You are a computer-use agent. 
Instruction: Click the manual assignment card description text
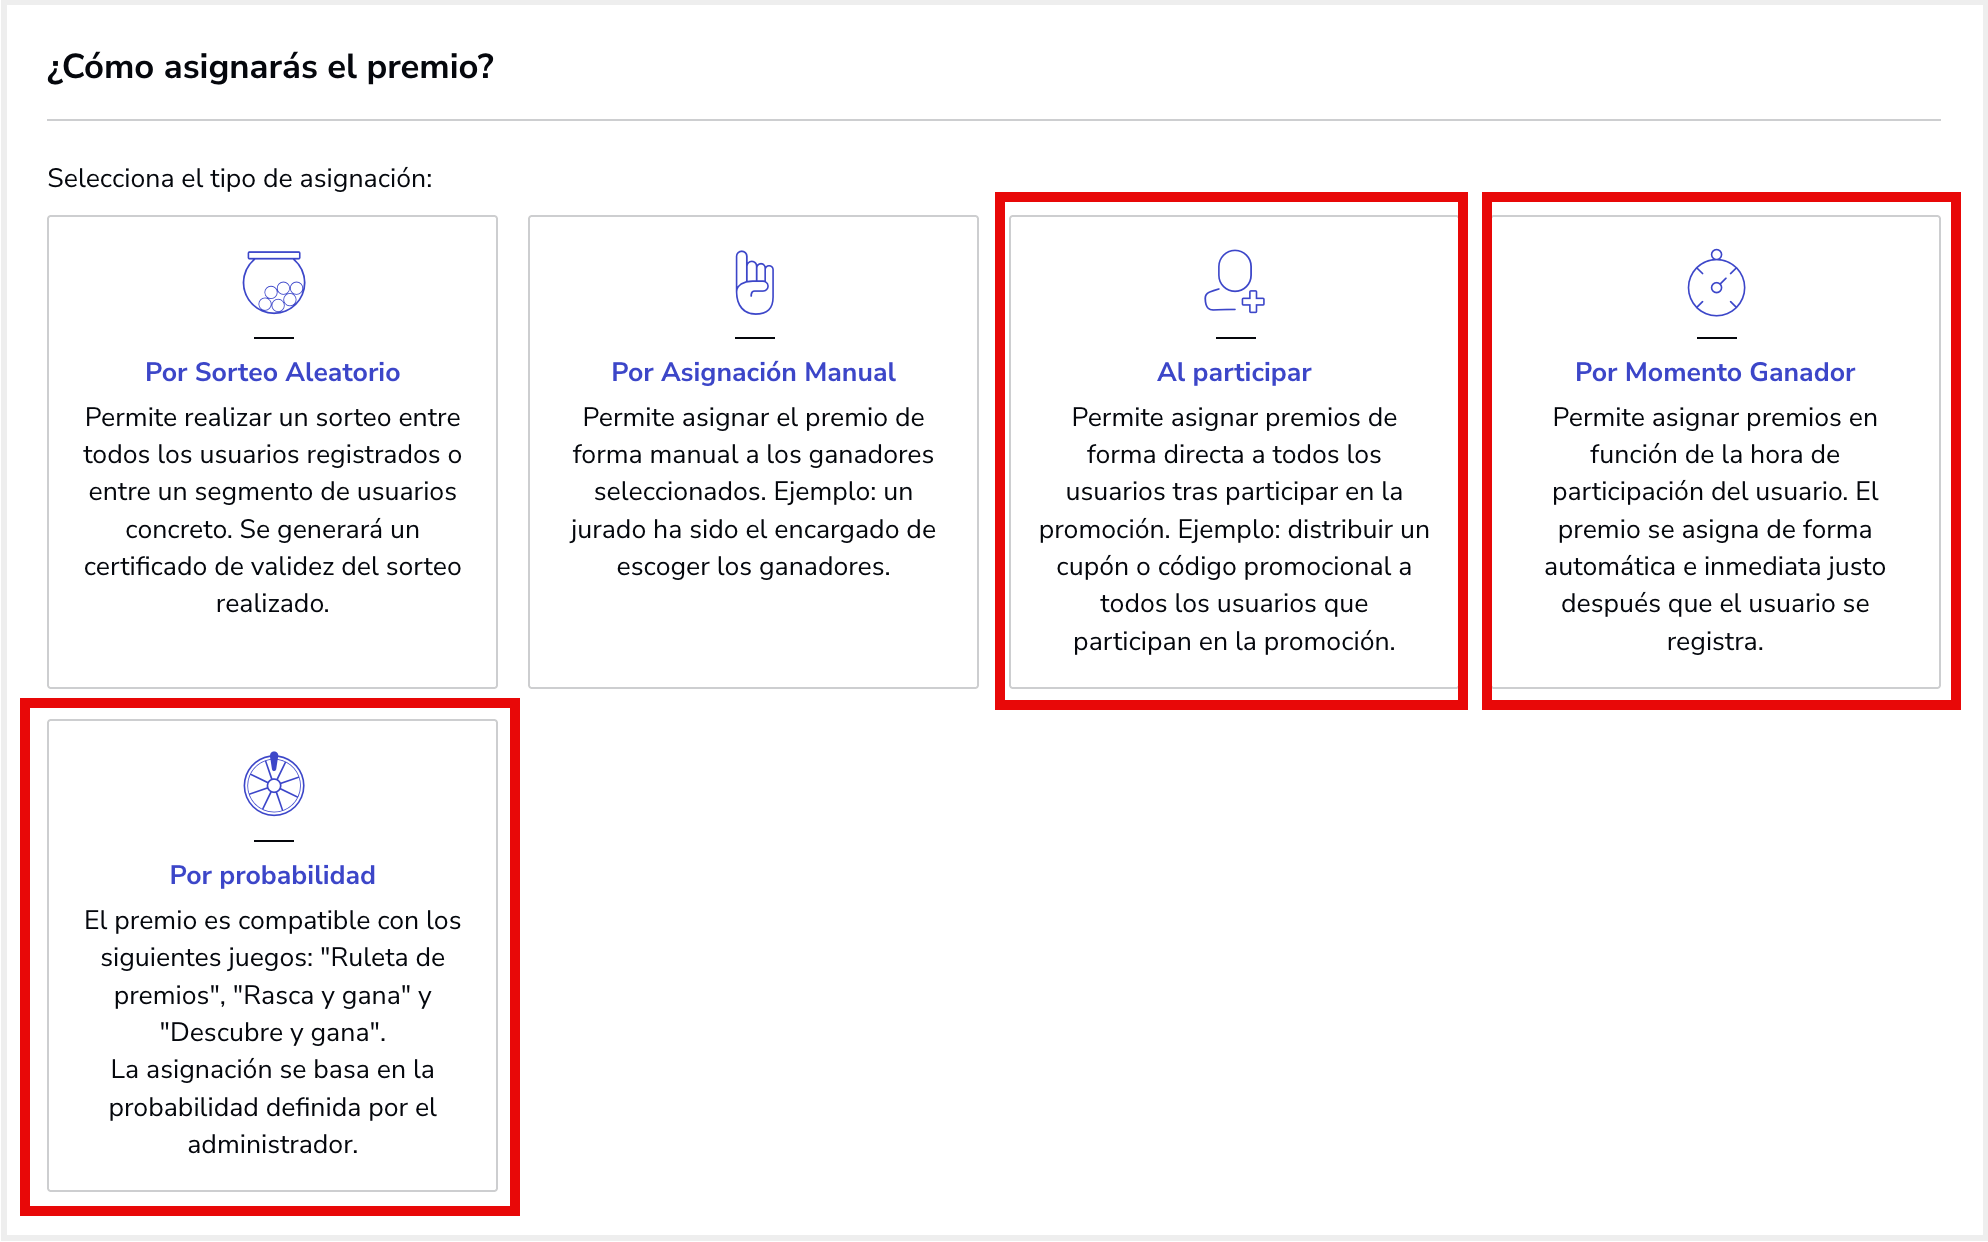(753, 491)
